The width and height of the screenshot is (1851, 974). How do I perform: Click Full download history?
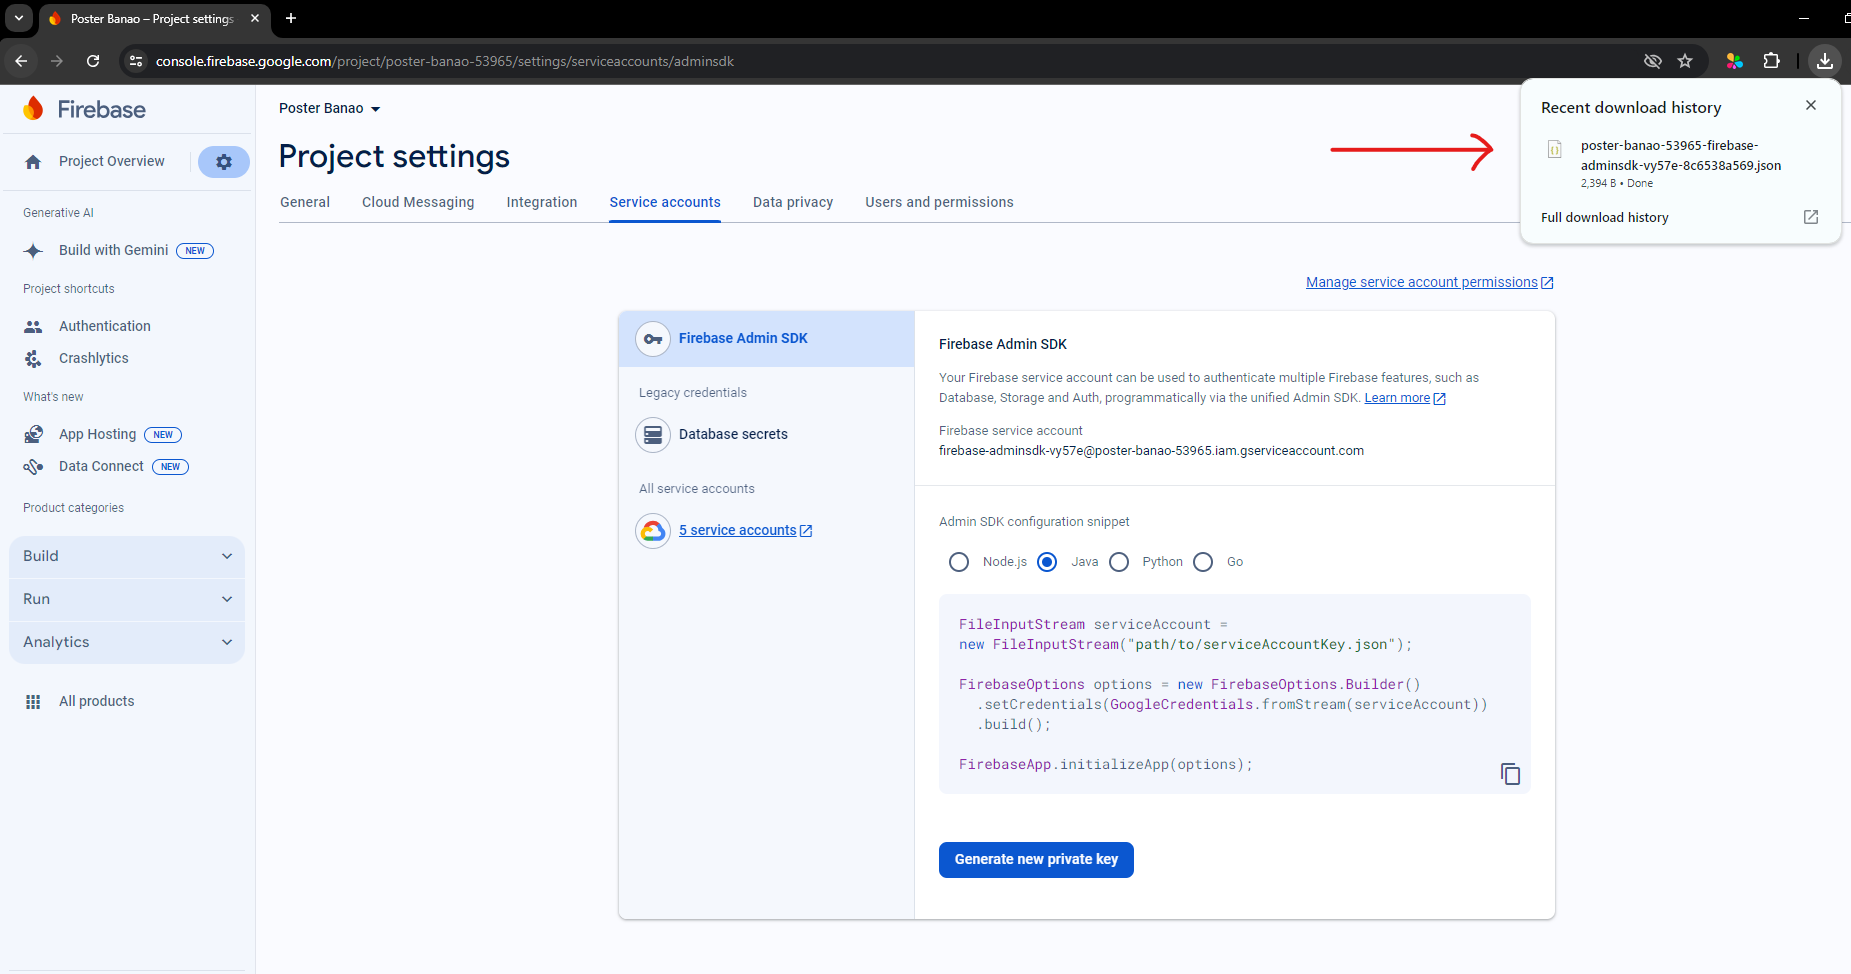coord(1604,218)
